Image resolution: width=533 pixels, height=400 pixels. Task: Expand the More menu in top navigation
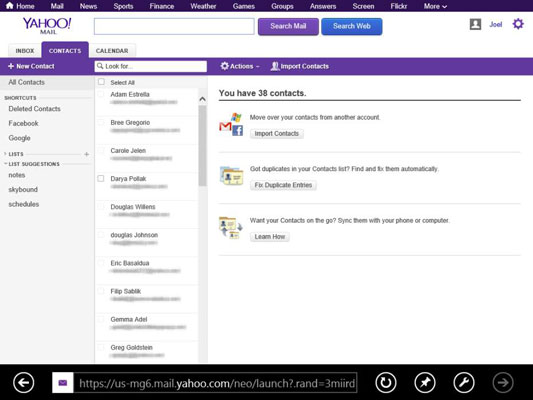435,6
